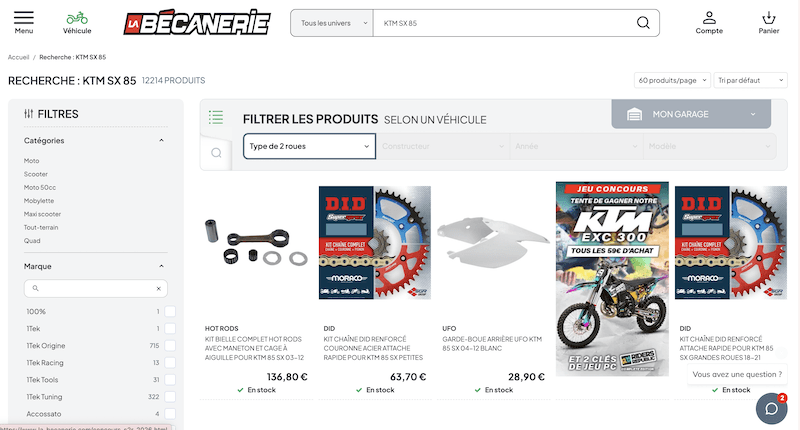Open the Type de 2 roues dropdown

[309, 146]
